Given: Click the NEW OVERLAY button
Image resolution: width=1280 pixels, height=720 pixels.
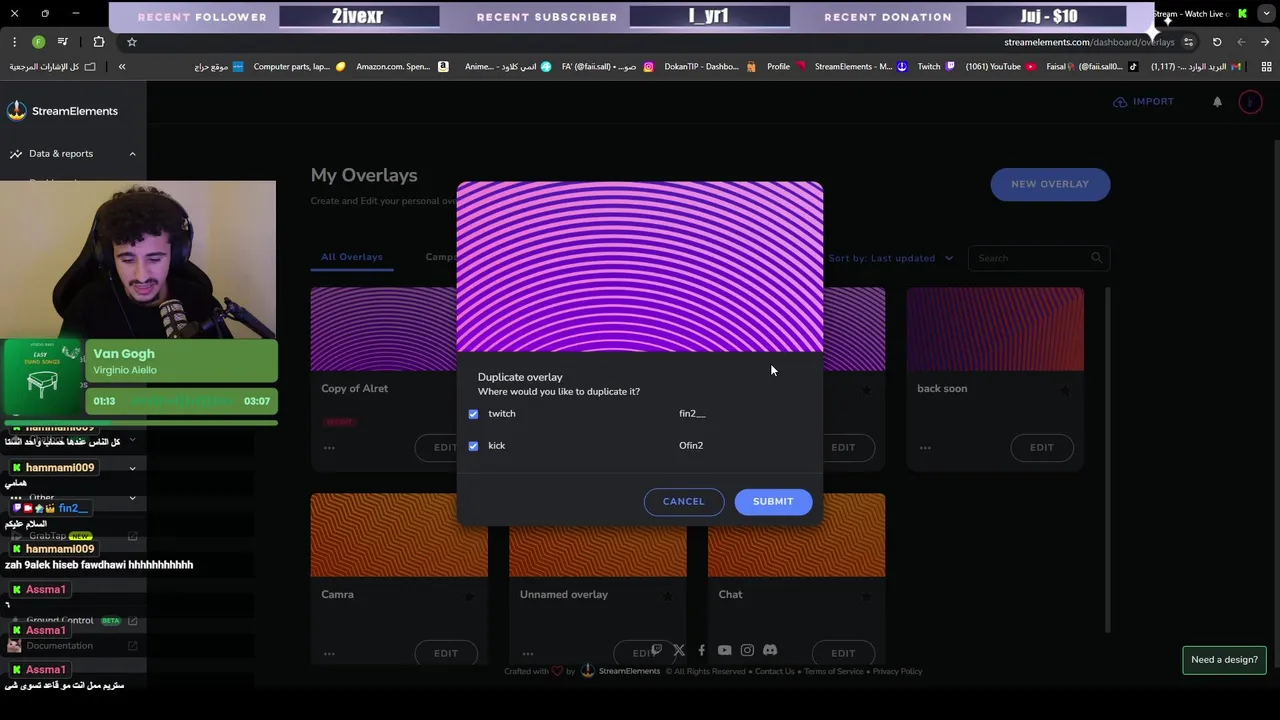Looking at the screenshot, I should (1050, 184).
